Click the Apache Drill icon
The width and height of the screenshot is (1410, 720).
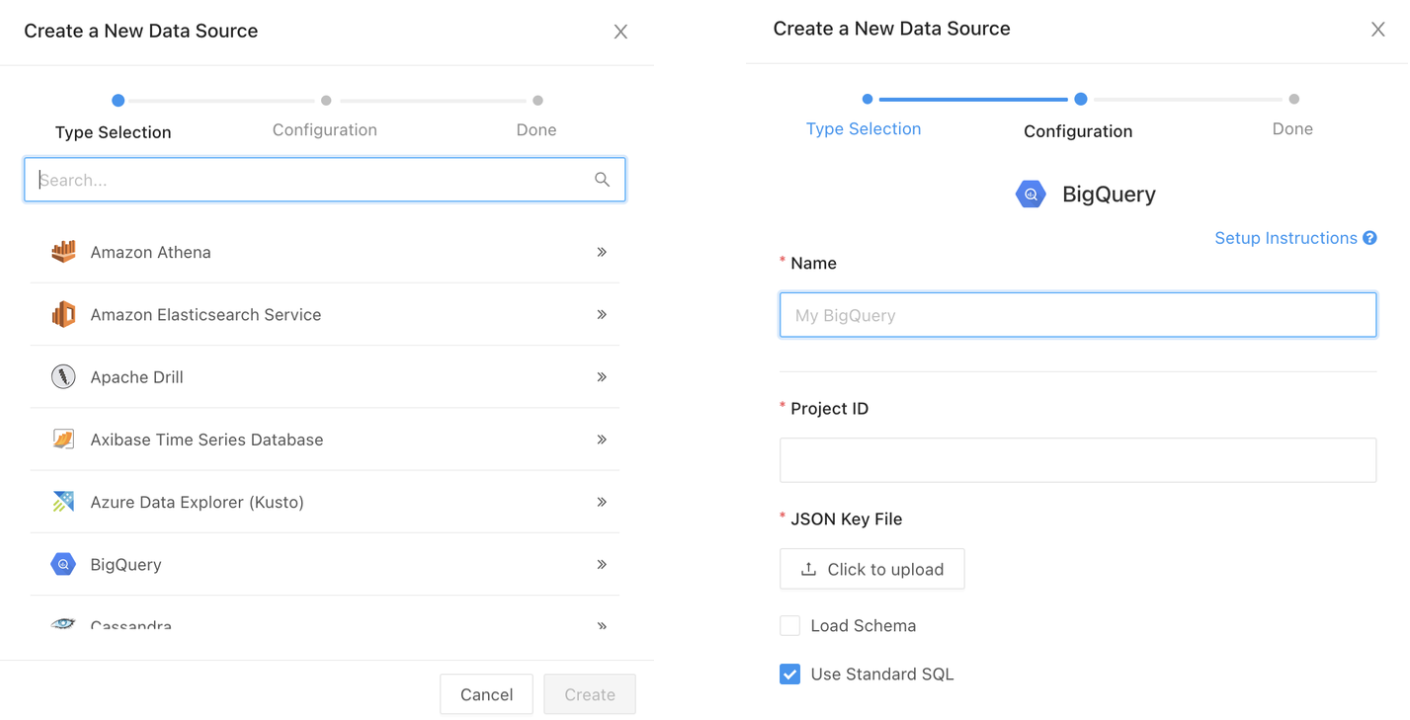pyautogui.click(x=63, y=377)
